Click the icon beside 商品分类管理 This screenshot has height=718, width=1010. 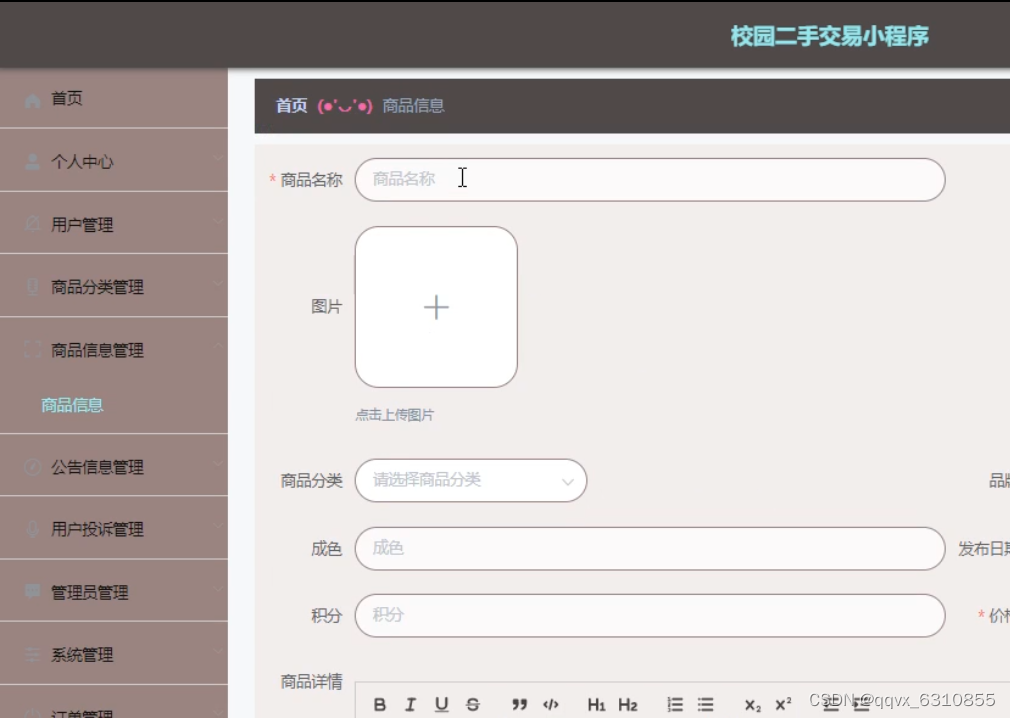click(x=32, y=287)
